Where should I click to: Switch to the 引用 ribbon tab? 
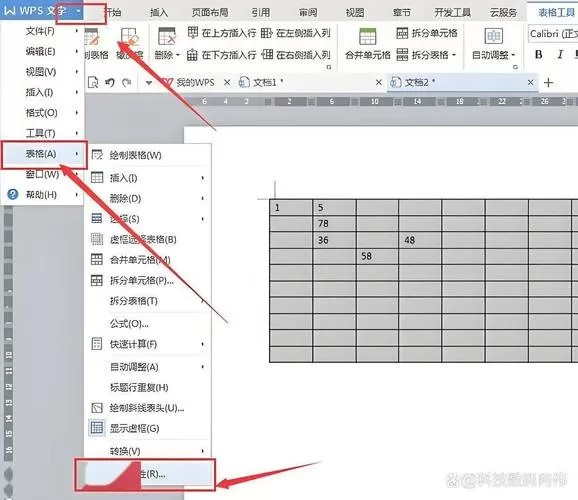pos(261,13)
